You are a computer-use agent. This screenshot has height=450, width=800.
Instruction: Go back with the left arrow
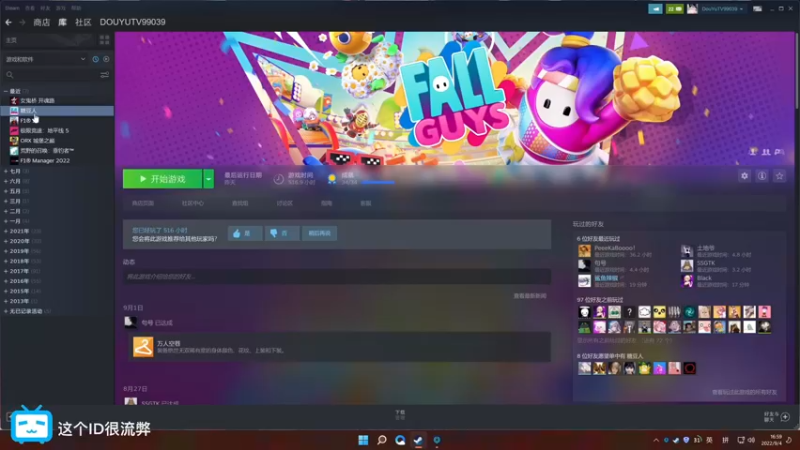point(8,22)
